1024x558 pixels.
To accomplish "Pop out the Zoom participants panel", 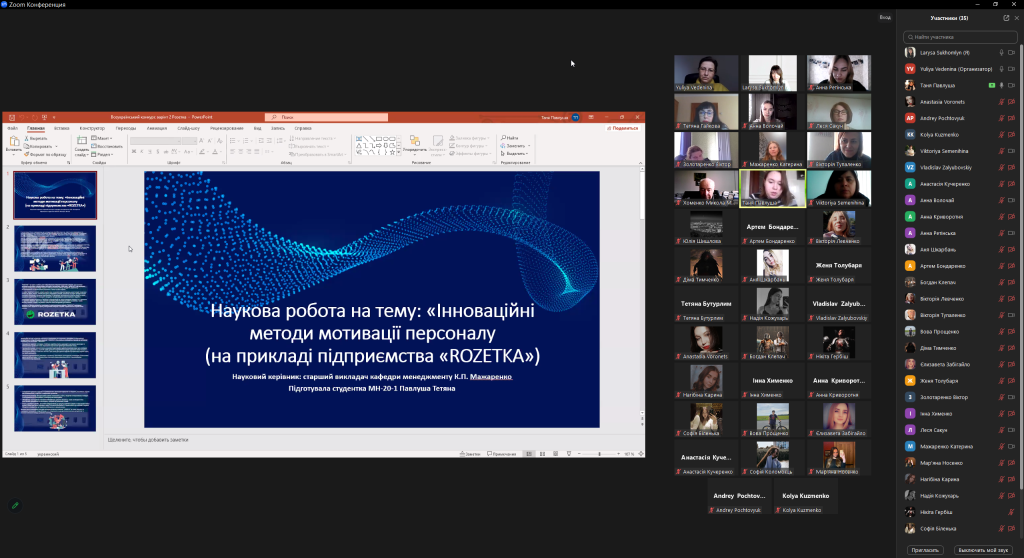I will tap(1006, 18).
